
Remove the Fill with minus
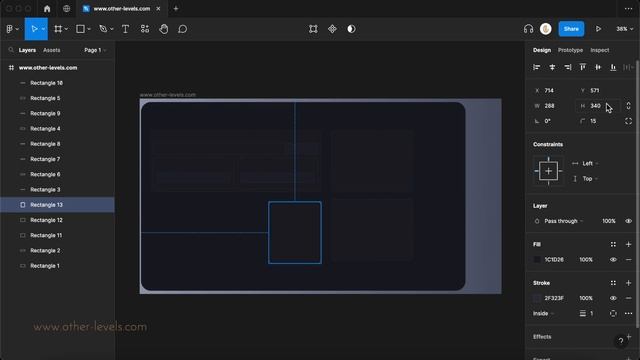point(629,260)
